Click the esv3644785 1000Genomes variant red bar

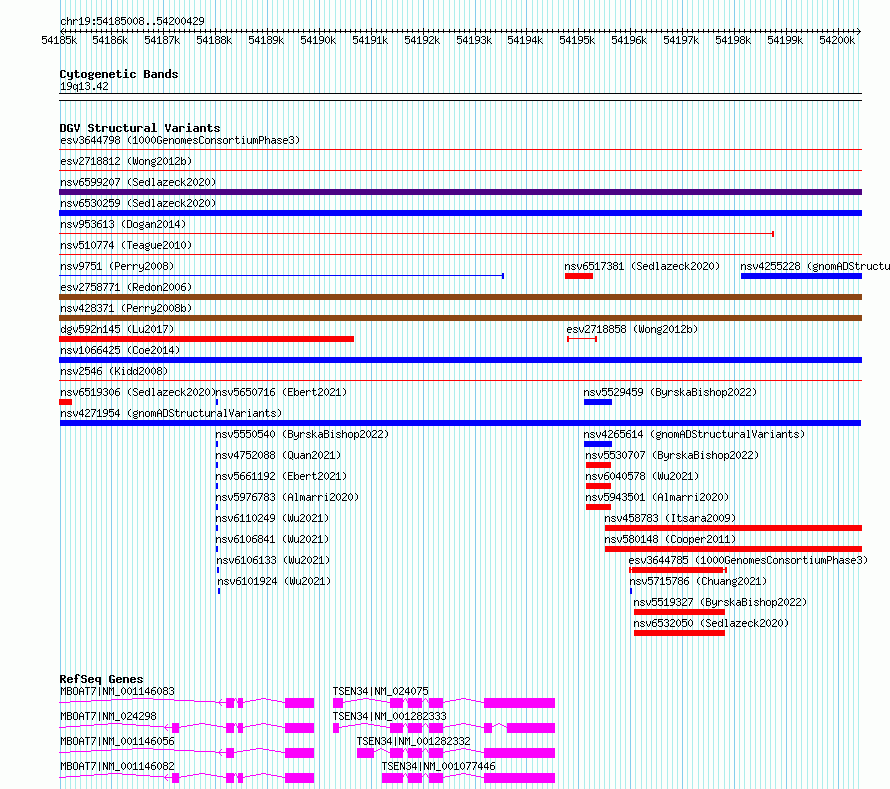(x=678, y=570)
